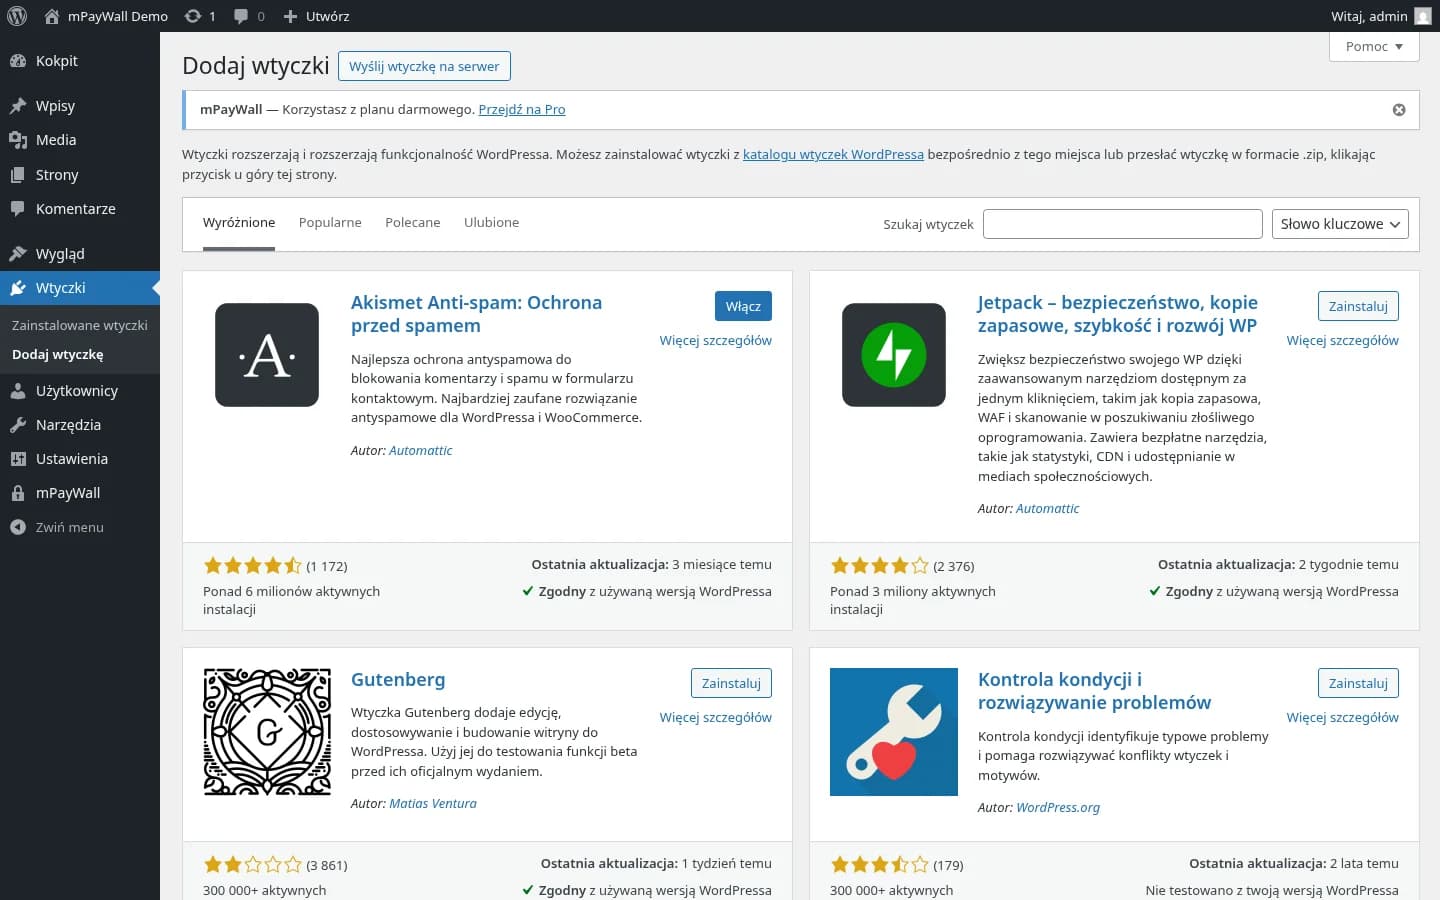Open the Przejdź na Pro link

tap(521, 109)
